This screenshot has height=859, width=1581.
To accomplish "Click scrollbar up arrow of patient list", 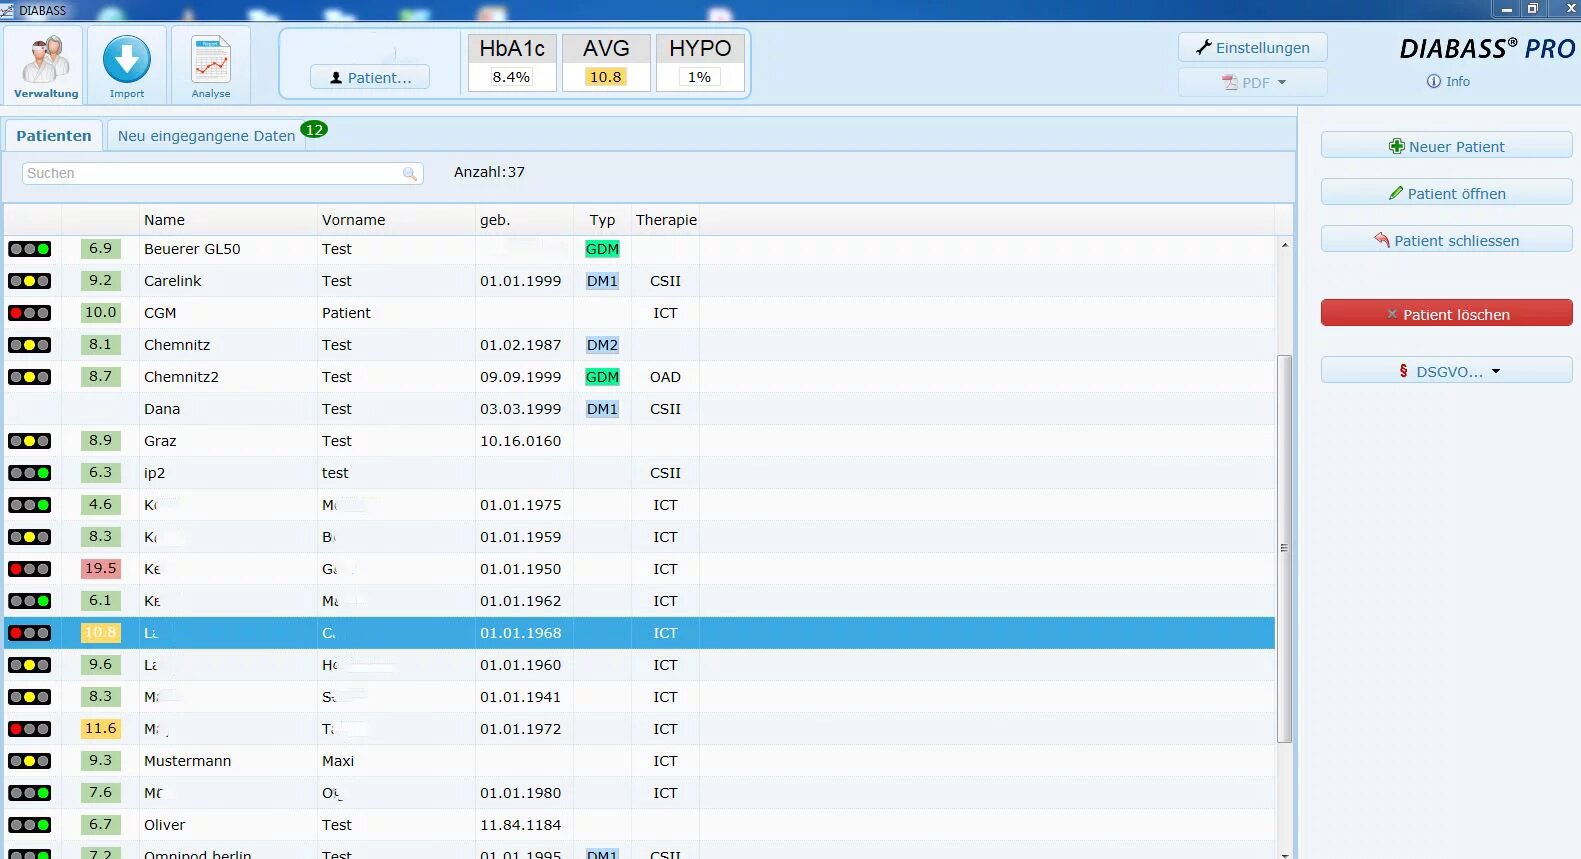I will pos(1285,245).
